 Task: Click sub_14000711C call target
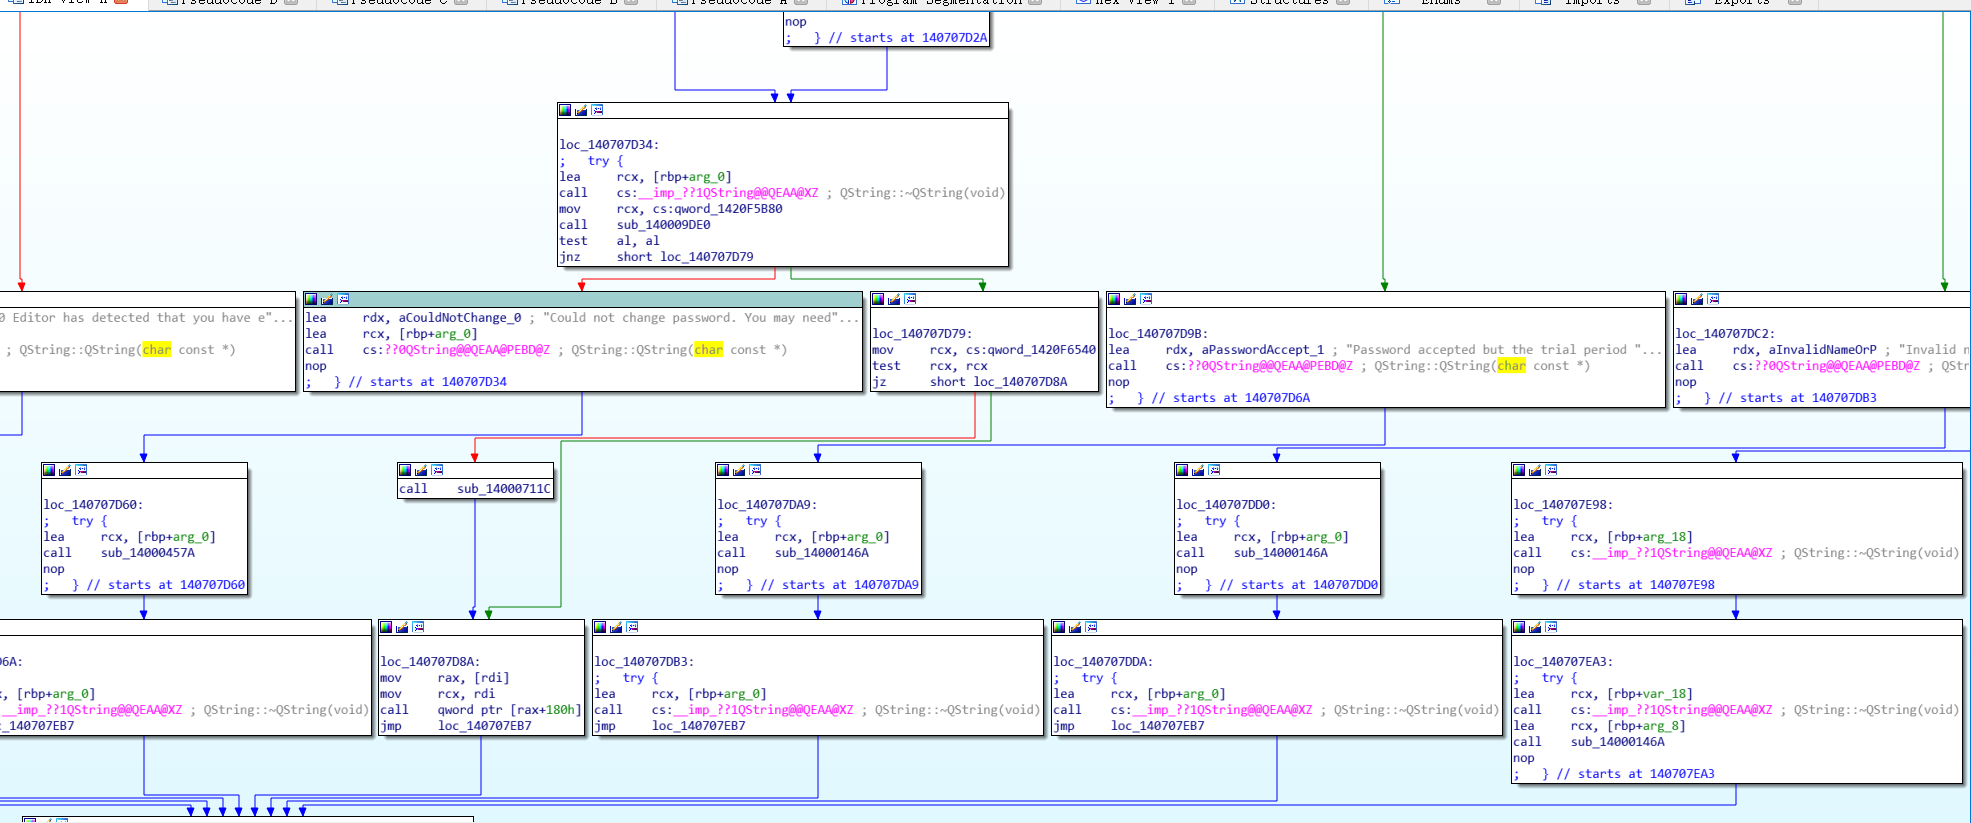504,489
